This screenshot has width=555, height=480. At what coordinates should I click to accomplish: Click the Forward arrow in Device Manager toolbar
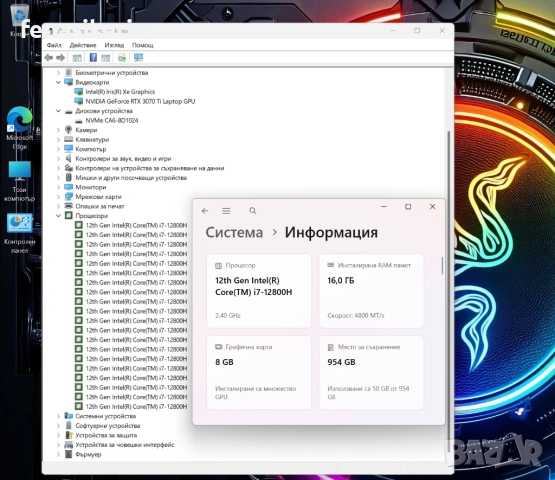click(x=61, y=58)
